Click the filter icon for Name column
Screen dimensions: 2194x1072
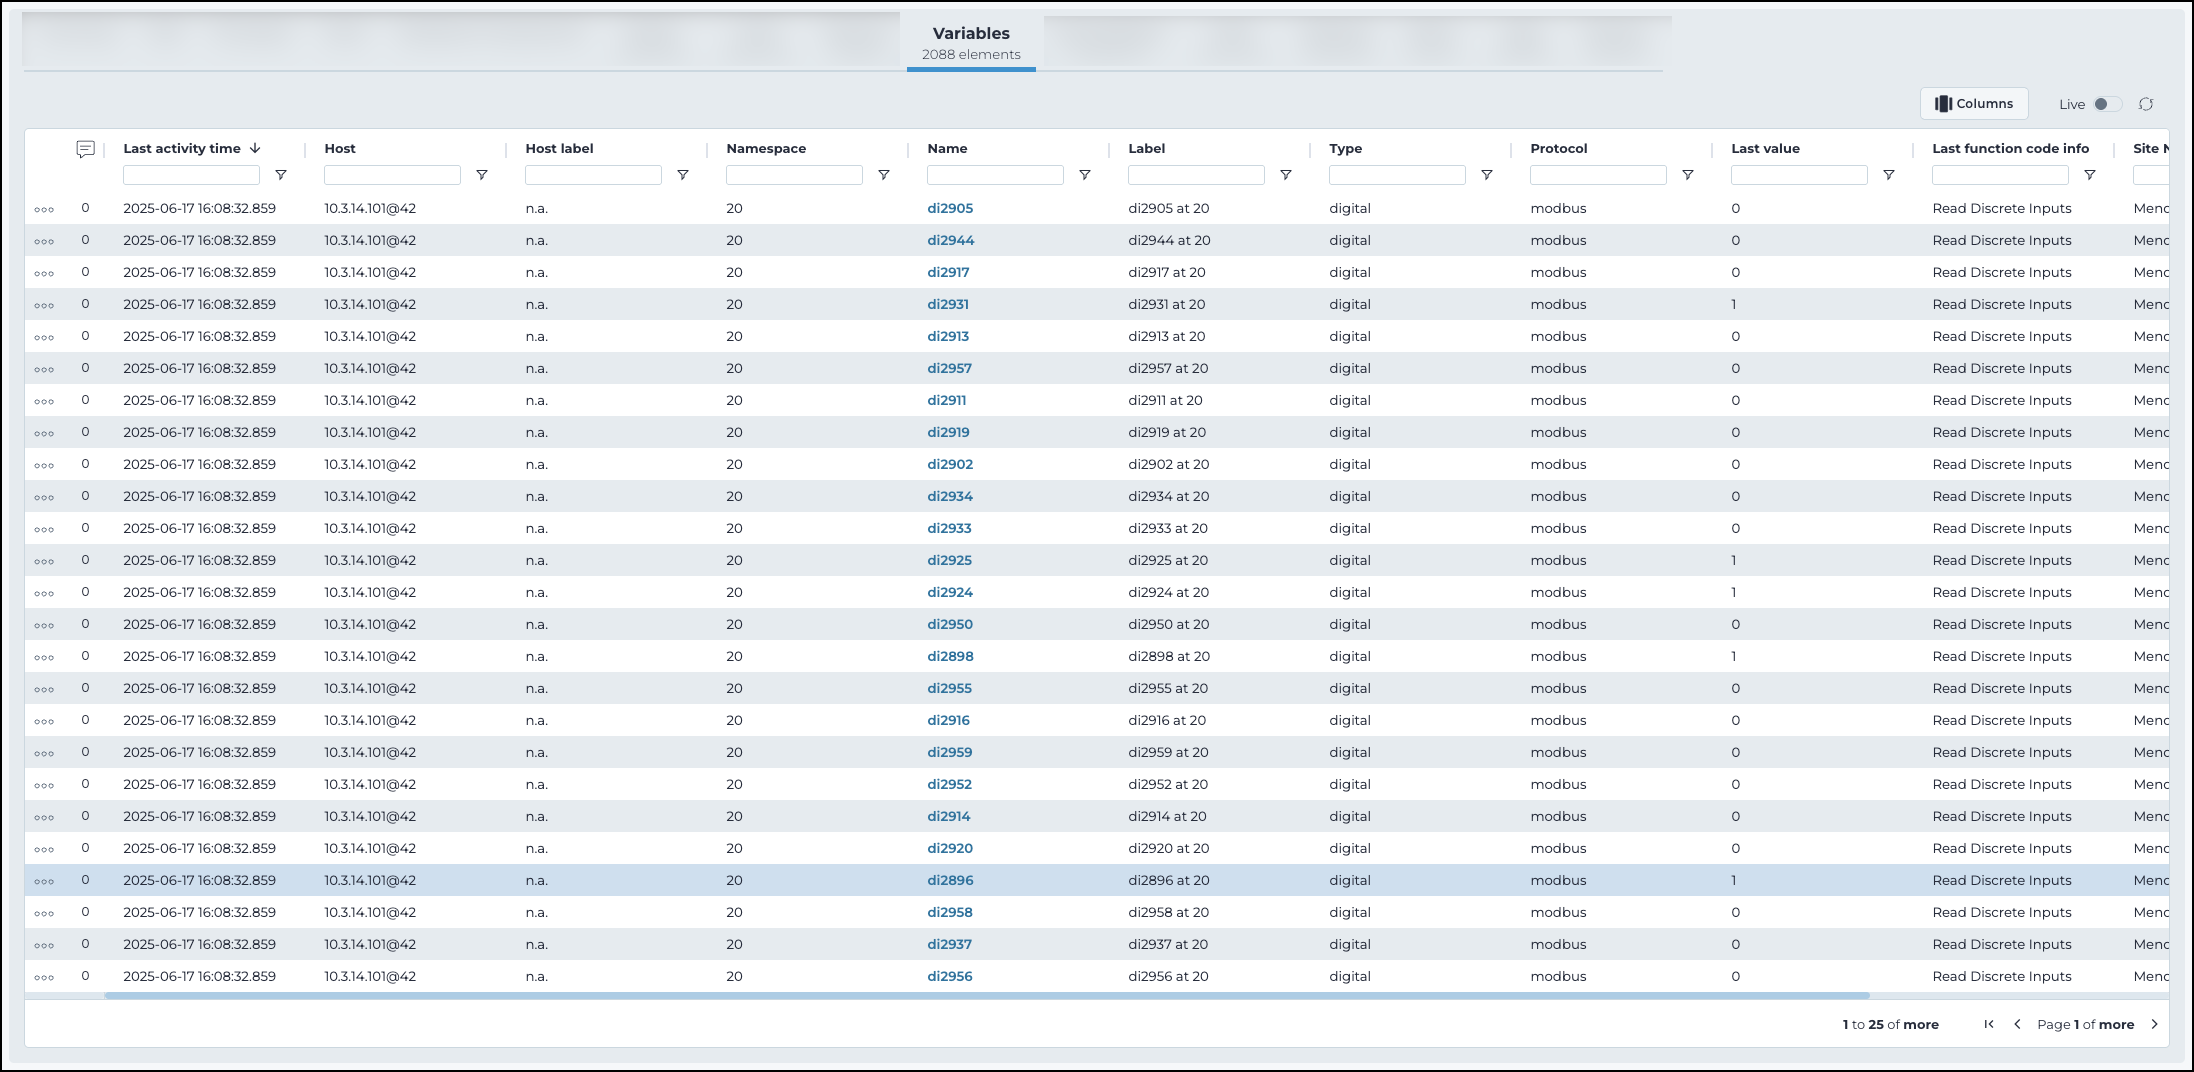1085,175
